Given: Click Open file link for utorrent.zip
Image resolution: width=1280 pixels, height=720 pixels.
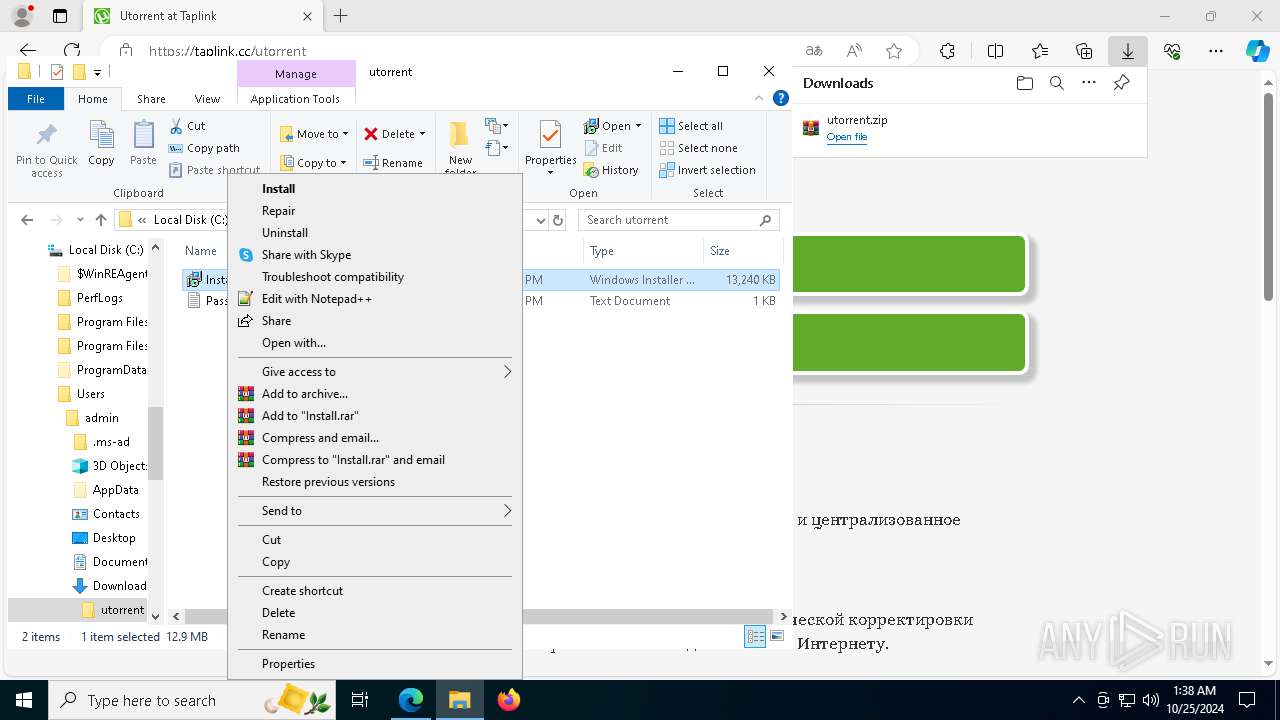Looking at the screenshot, I should [847, 137].
